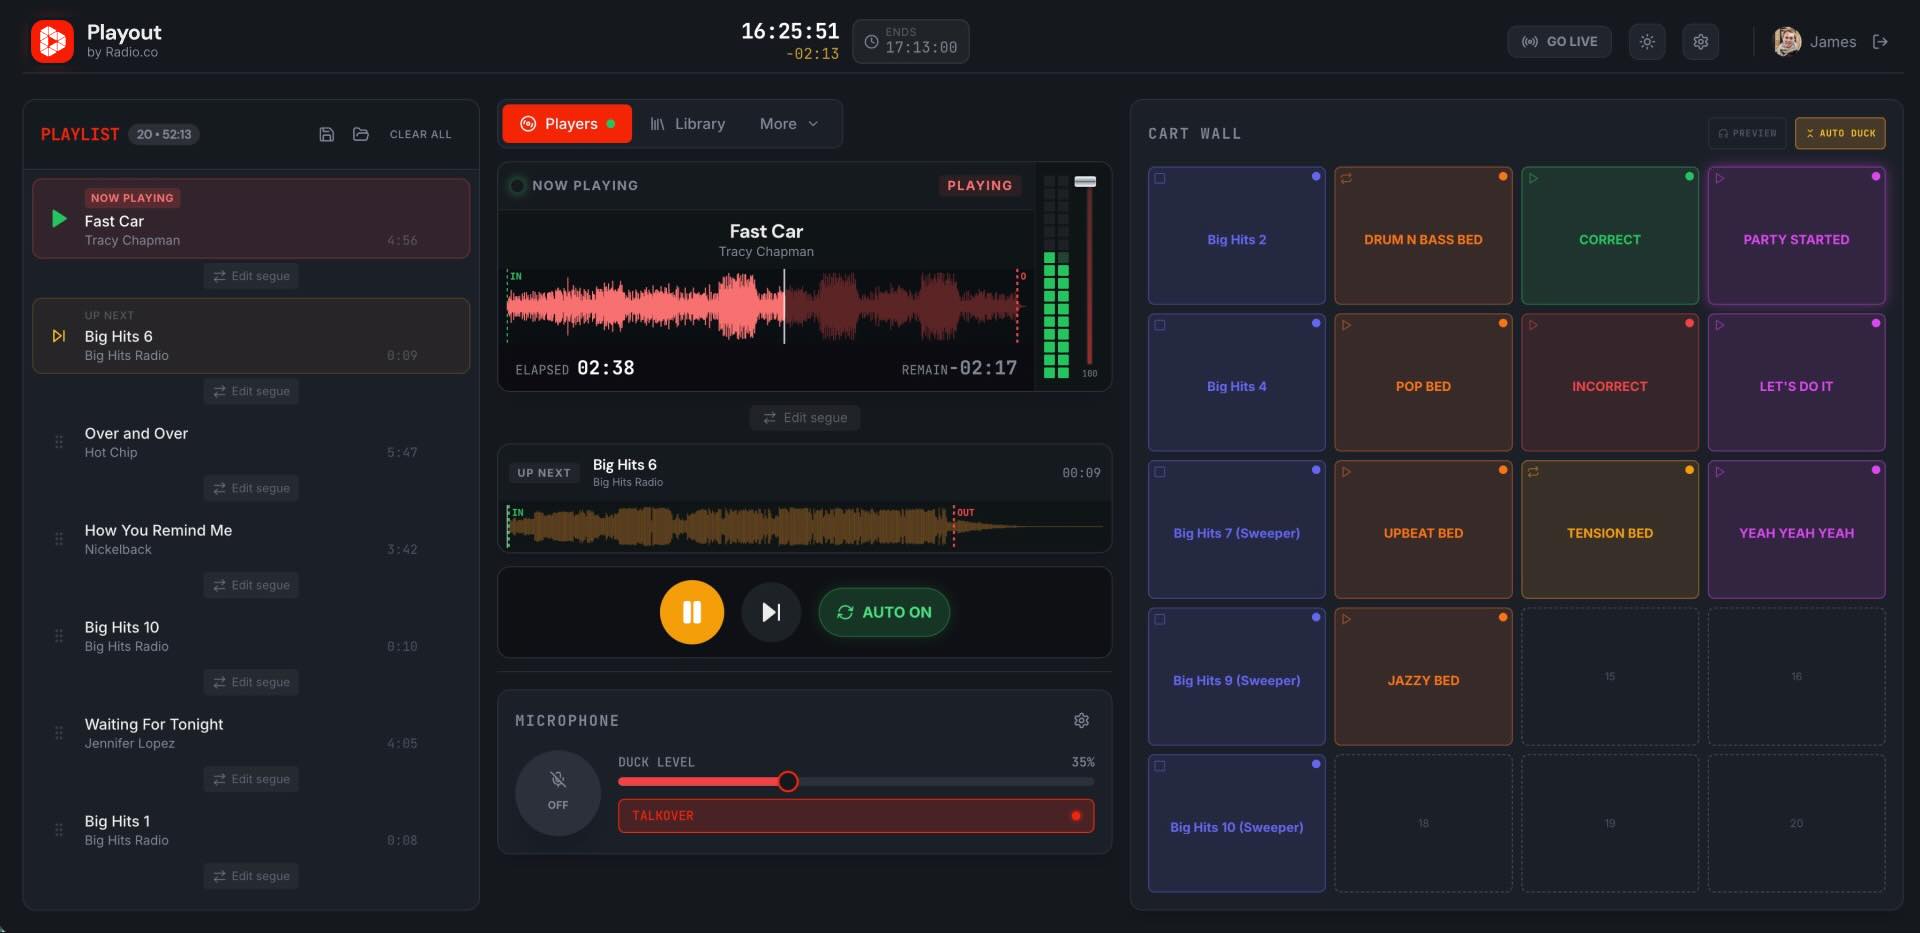Screen dimensions: 1920x933
Task: Click Edit segue below Waiting For Tonight
Action: pos(251,779)
